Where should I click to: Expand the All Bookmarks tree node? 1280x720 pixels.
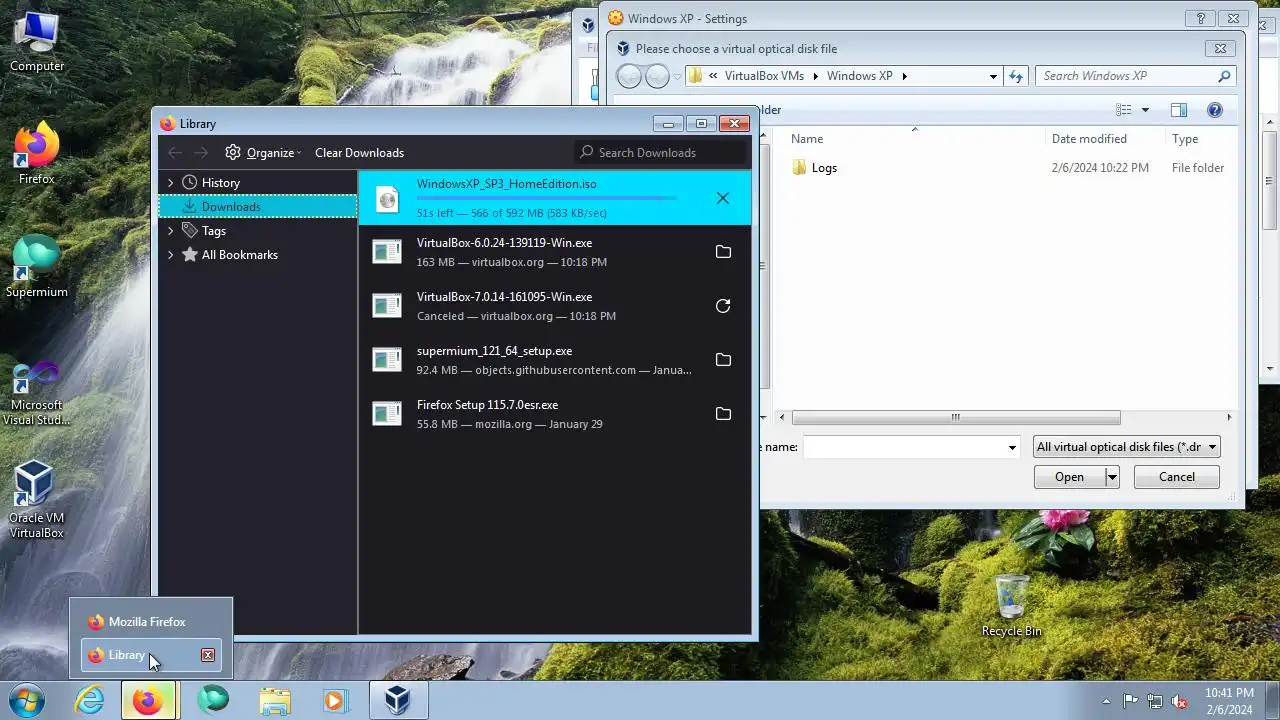point(170,255)
